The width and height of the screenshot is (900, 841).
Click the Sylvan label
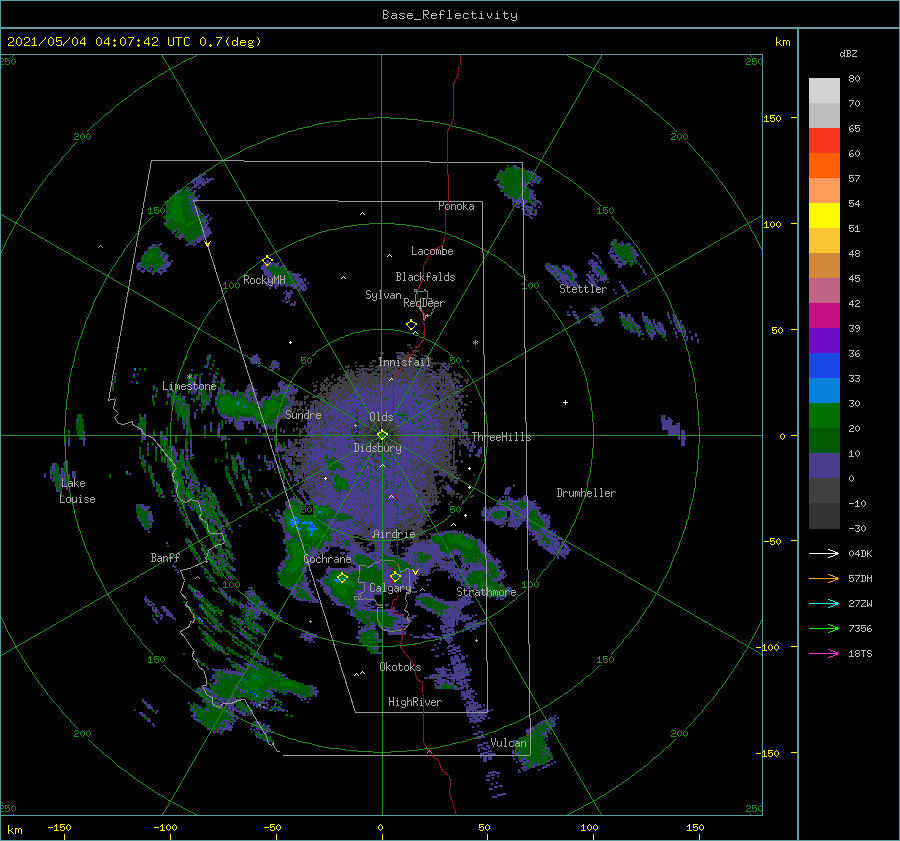383,295
